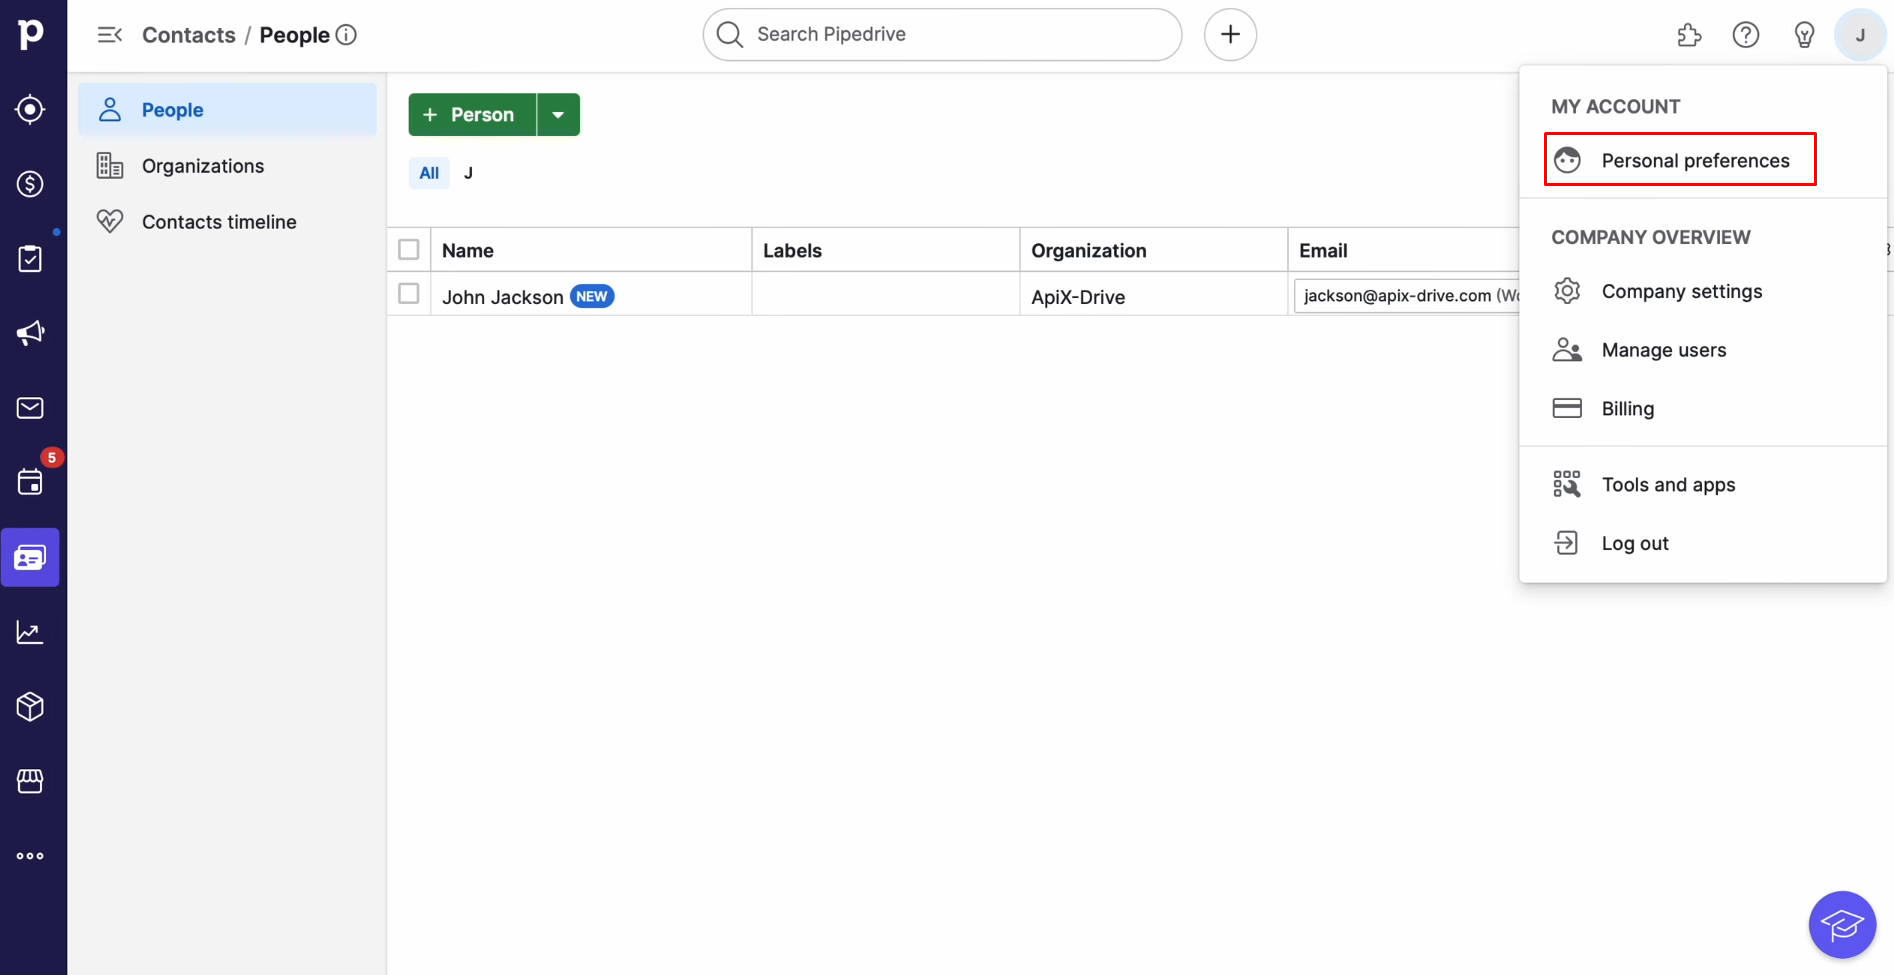Open the Campaigns megaphone icon
Image resolution: width=1894 pixels, height=975 pixels.
click(30, 333)
